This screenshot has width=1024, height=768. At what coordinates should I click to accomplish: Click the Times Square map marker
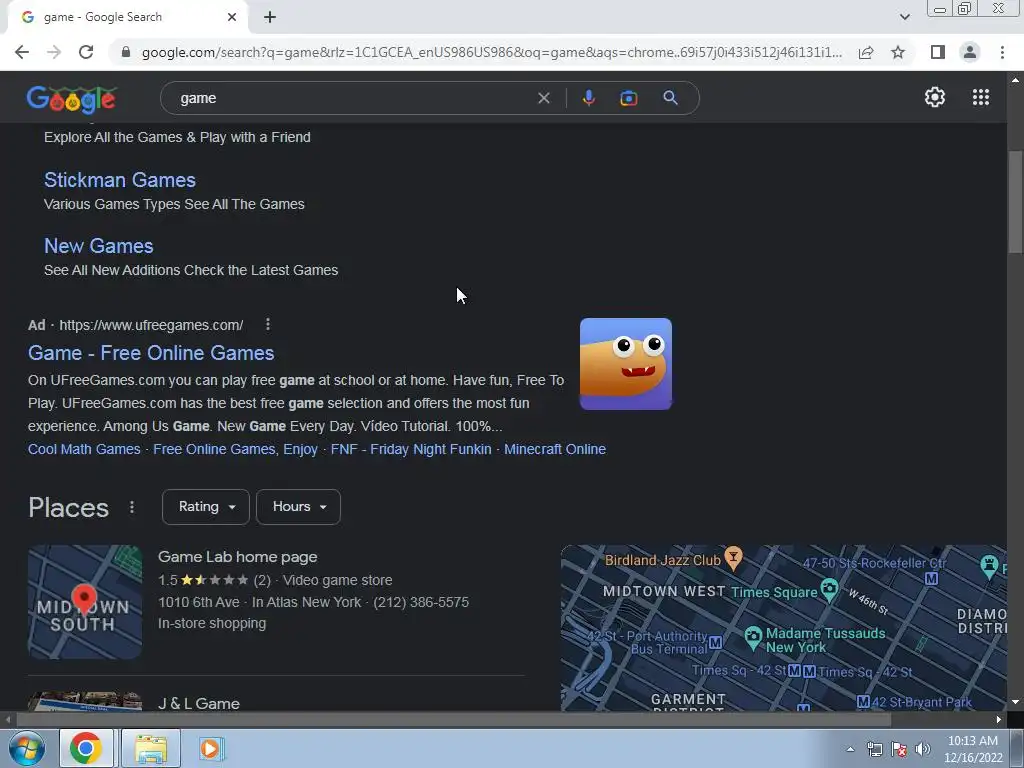829,590
